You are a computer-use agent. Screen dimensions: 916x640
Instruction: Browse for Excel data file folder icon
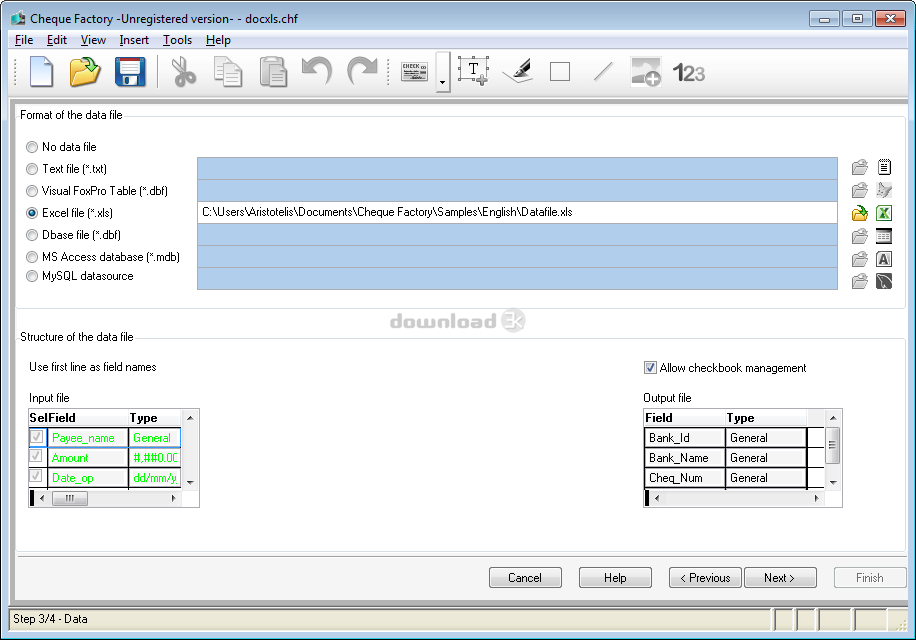pos(860,213)
